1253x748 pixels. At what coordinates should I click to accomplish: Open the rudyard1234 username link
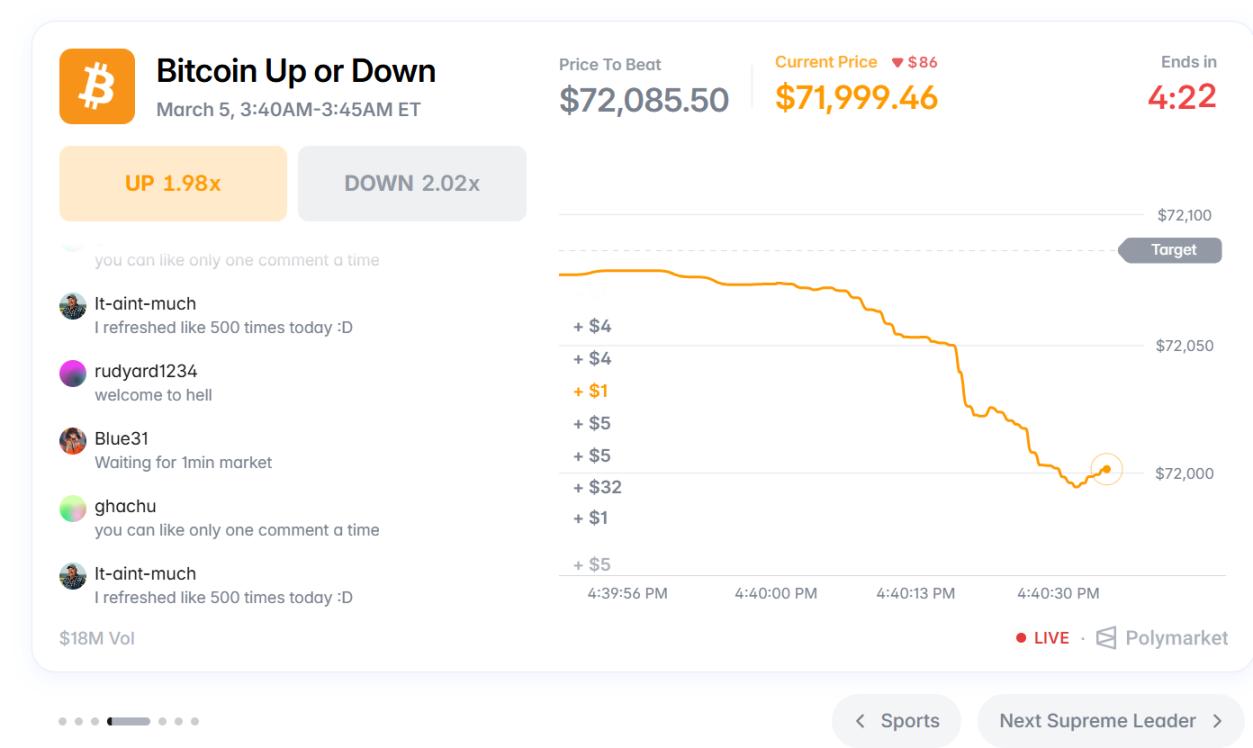(146, 371)
